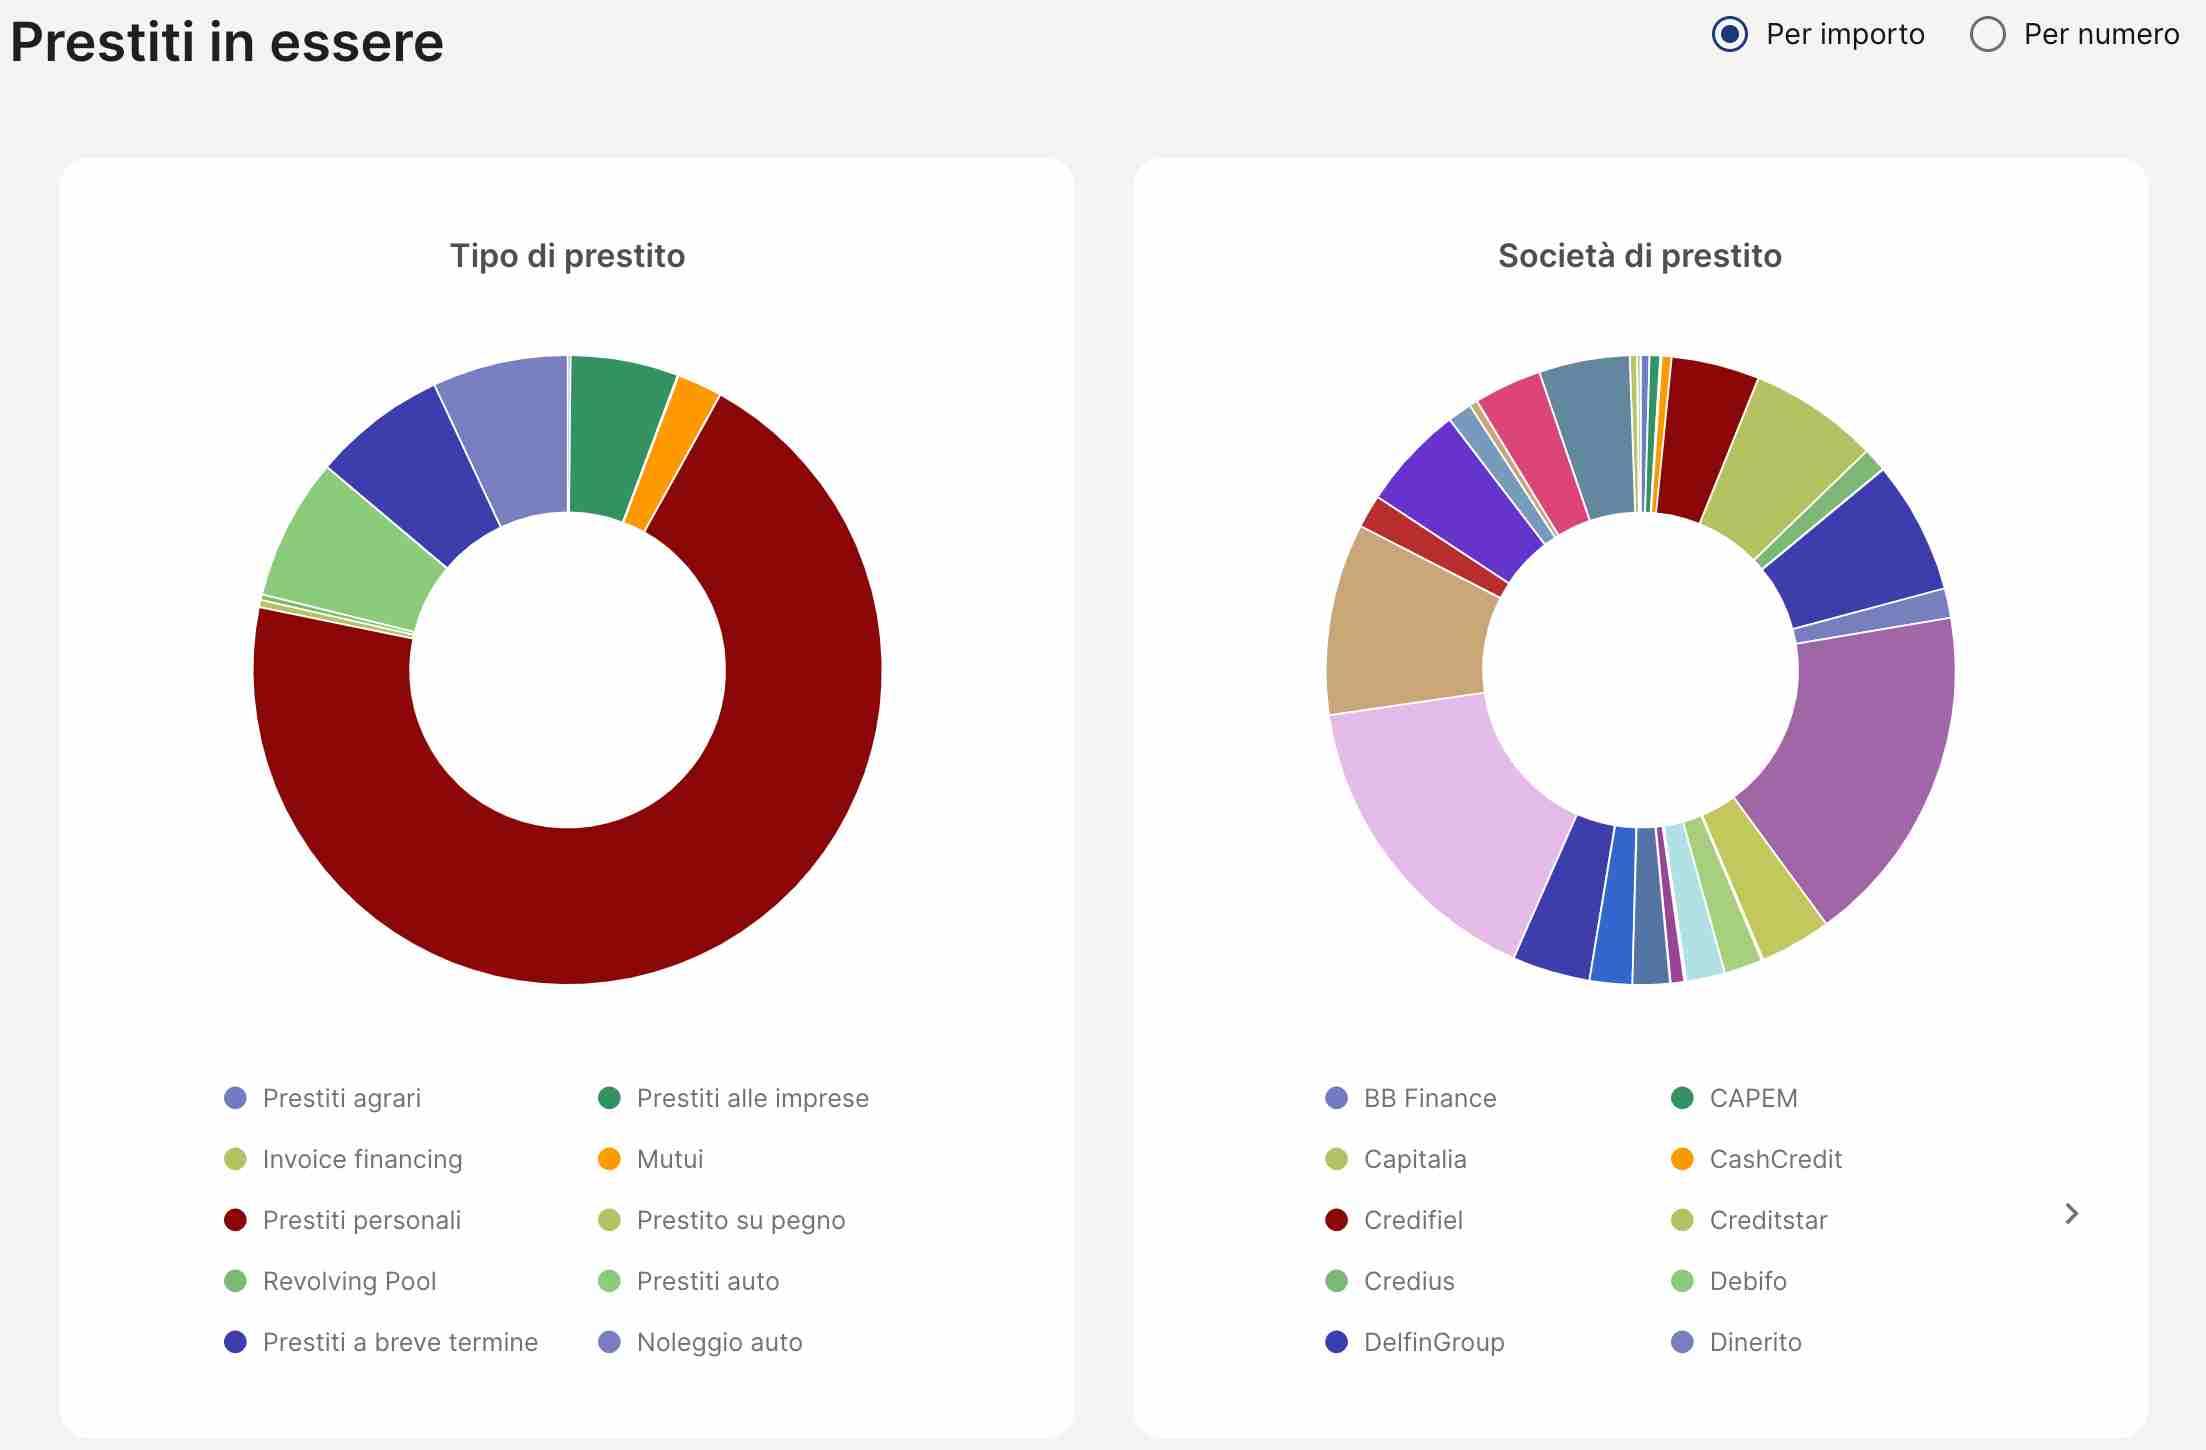Toggle the Prestiti agrari legend entry
The height and width of the screenshot is (1450, 2206).
click(x=235, y=1098)
